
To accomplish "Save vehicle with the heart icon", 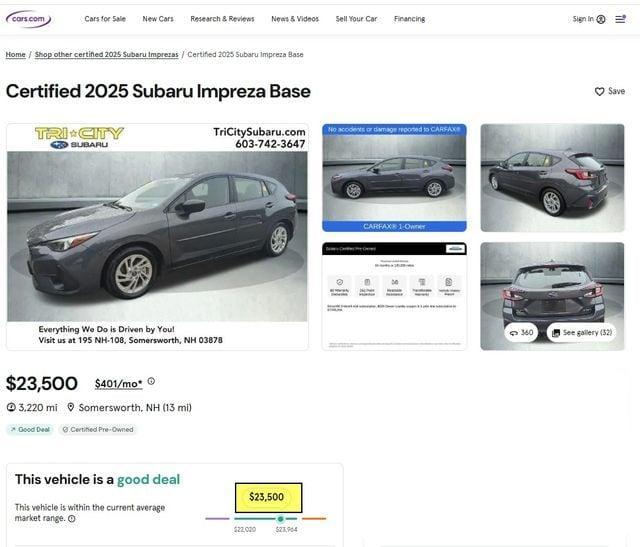I will point(599,91).
